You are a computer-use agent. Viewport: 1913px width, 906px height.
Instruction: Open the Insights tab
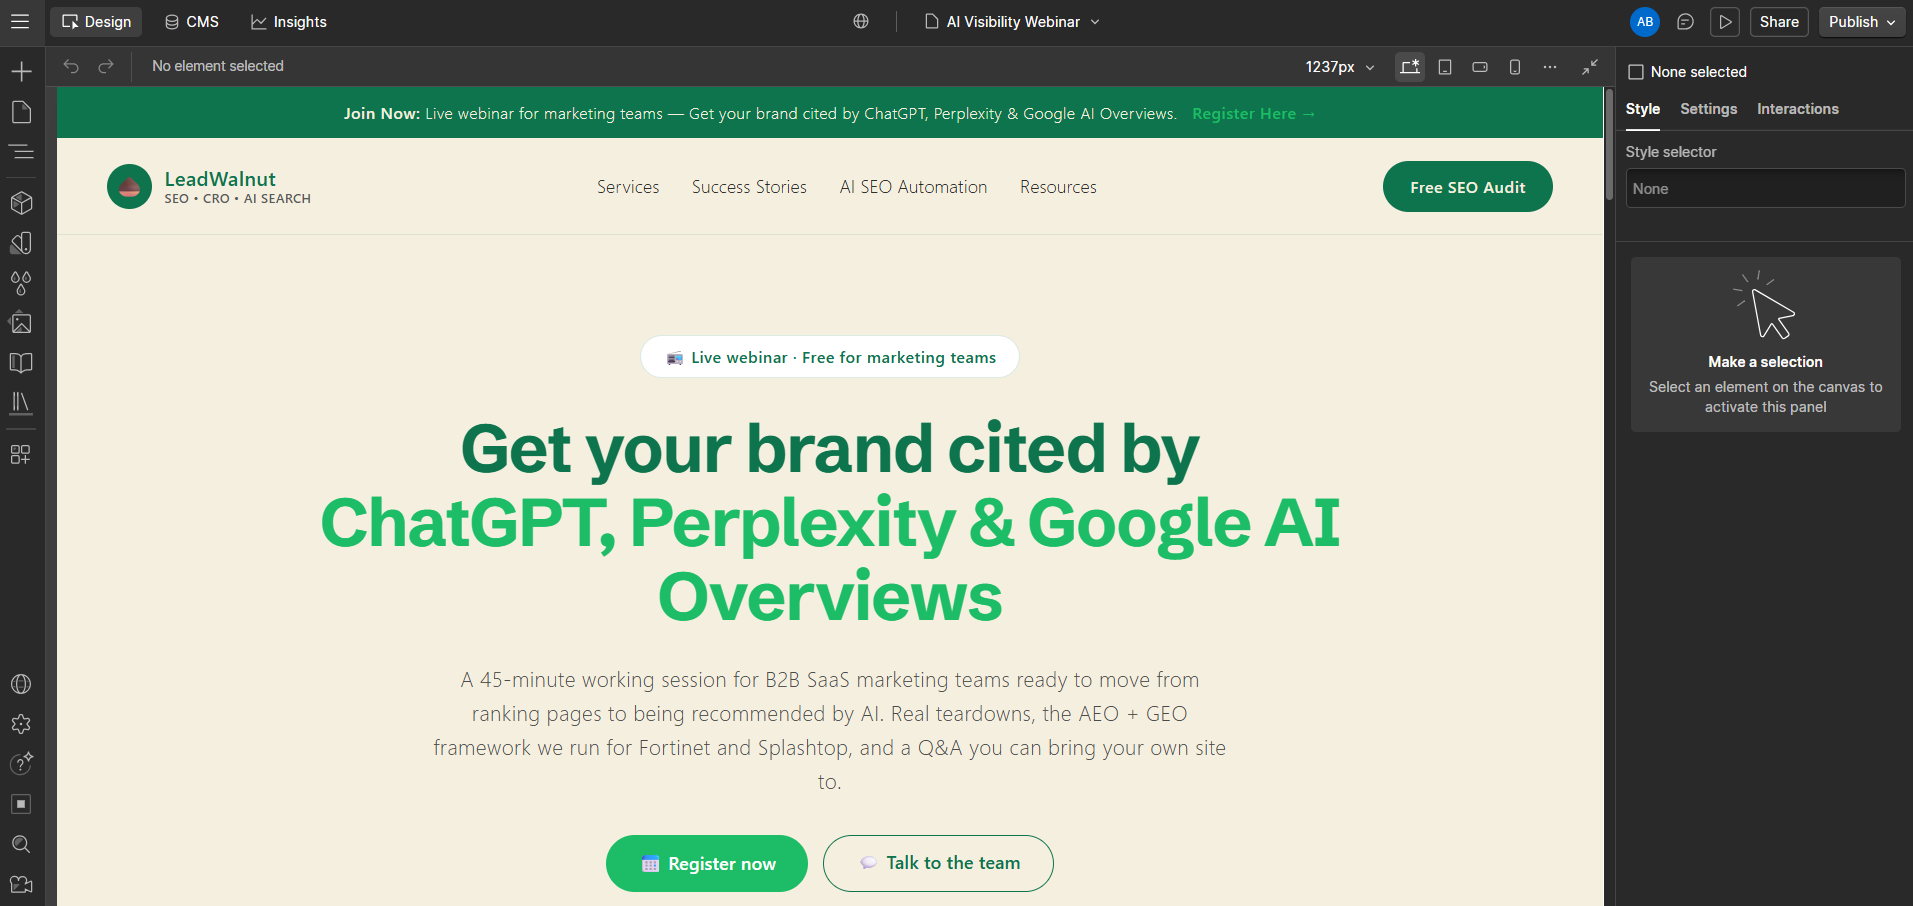[289, 21]
